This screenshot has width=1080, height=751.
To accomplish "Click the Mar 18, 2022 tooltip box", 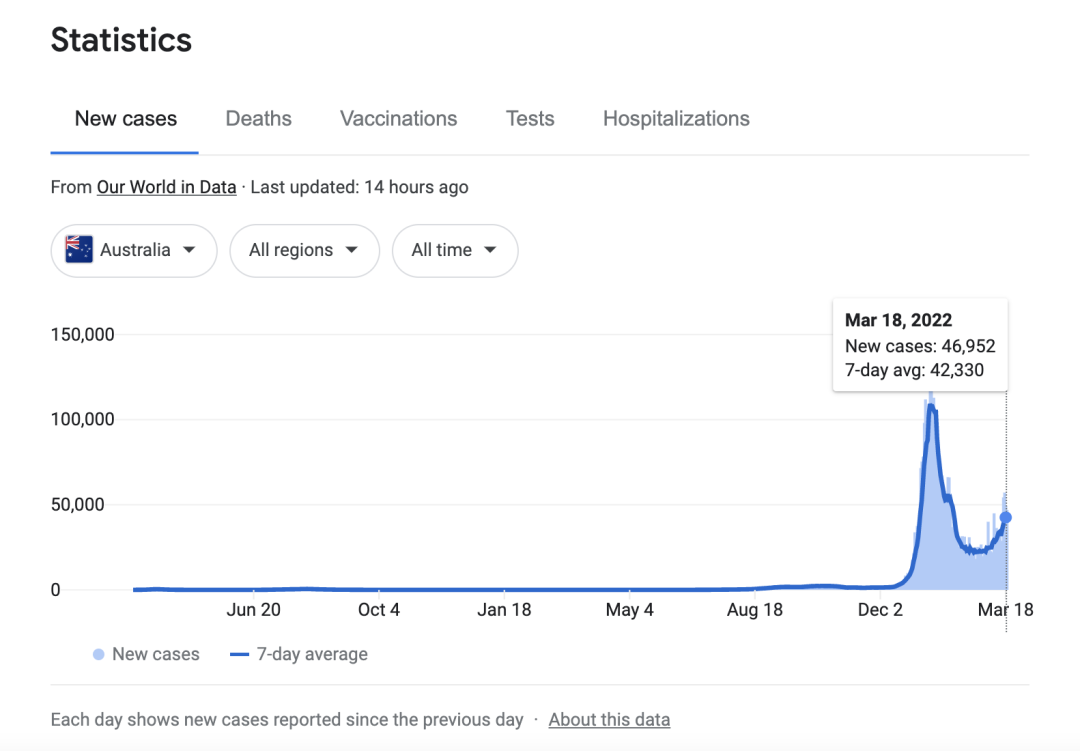I will pyautogui.click(x=919, y=345).
